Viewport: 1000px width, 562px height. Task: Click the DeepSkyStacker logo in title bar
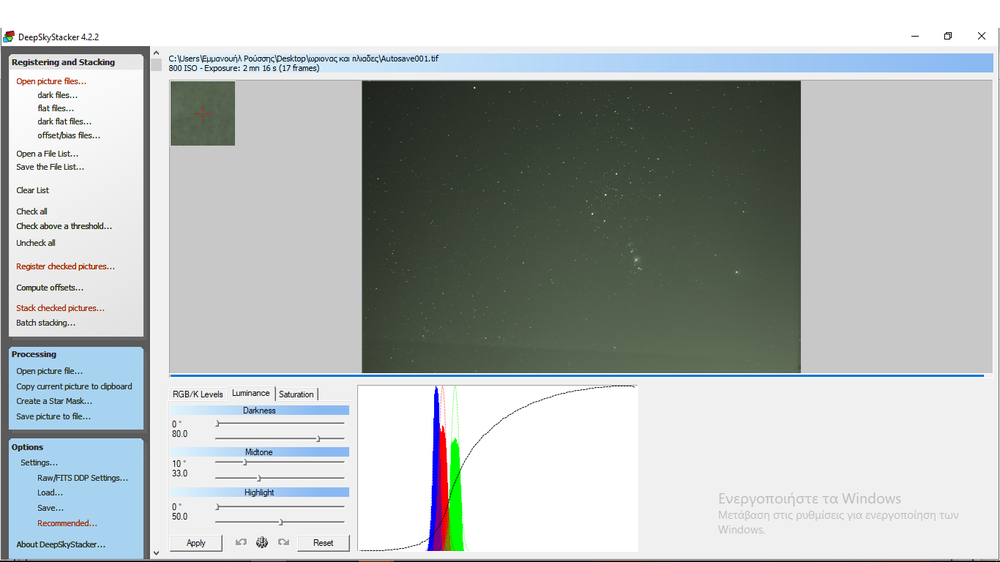[x=9, y=37]
